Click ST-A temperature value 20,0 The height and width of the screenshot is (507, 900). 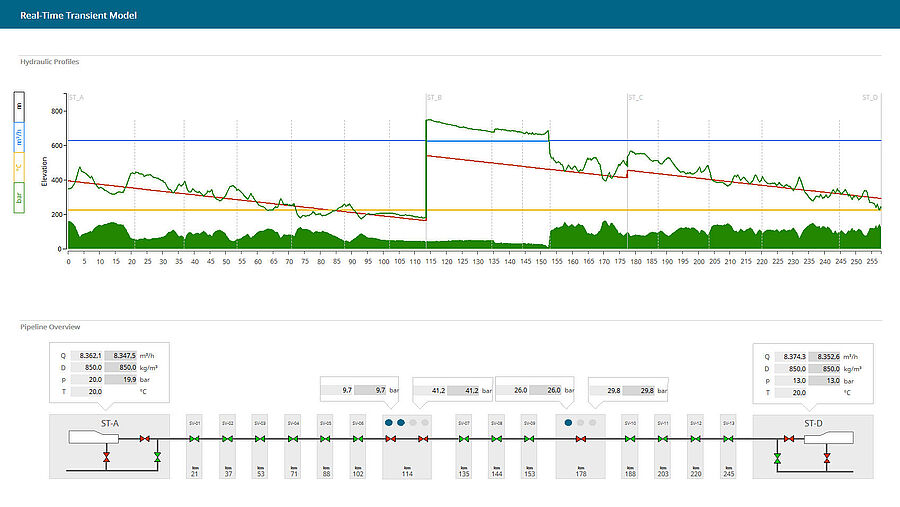coord(88,392)
